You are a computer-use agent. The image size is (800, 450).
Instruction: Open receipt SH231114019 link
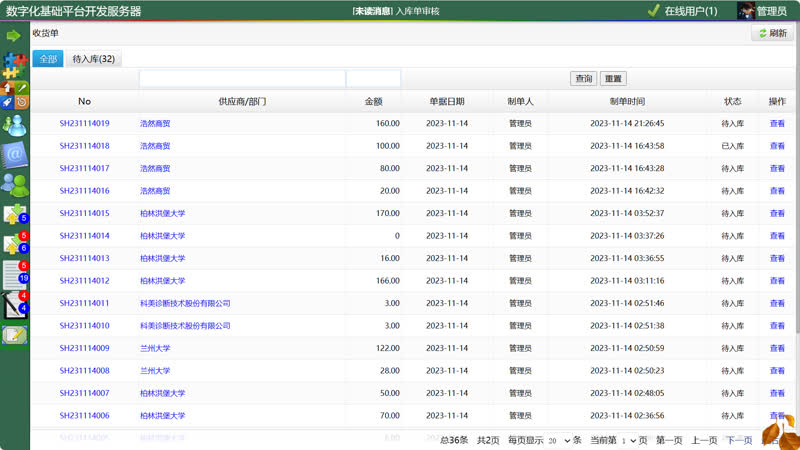(x=84, y=124)
